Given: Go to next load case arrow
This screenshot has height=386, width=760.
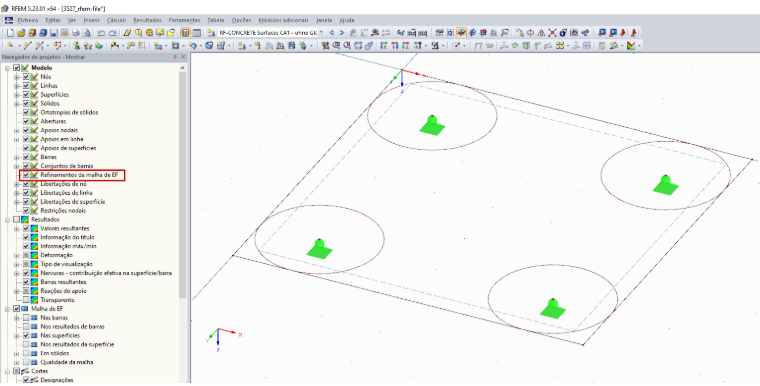Looking at the screenshot, I should tap(342, 33).
